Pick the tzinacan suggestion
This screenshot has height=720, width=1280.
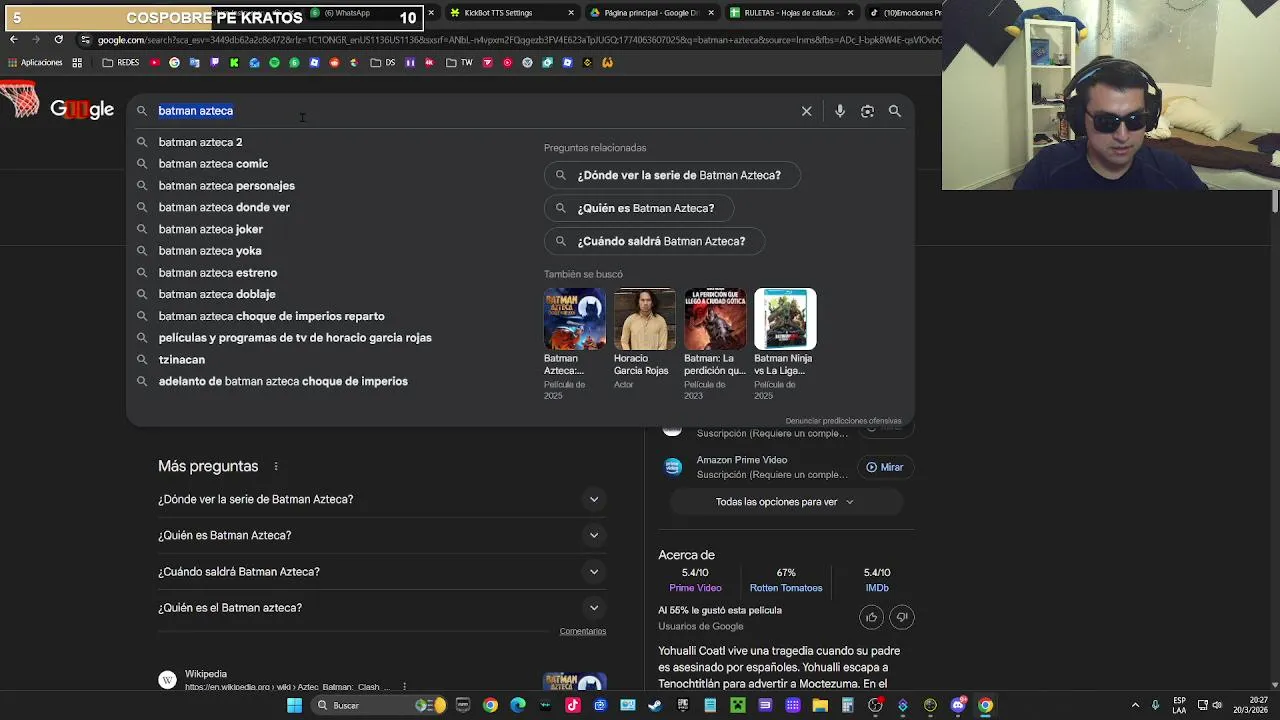pyautogui.click(x=181, y=360)
